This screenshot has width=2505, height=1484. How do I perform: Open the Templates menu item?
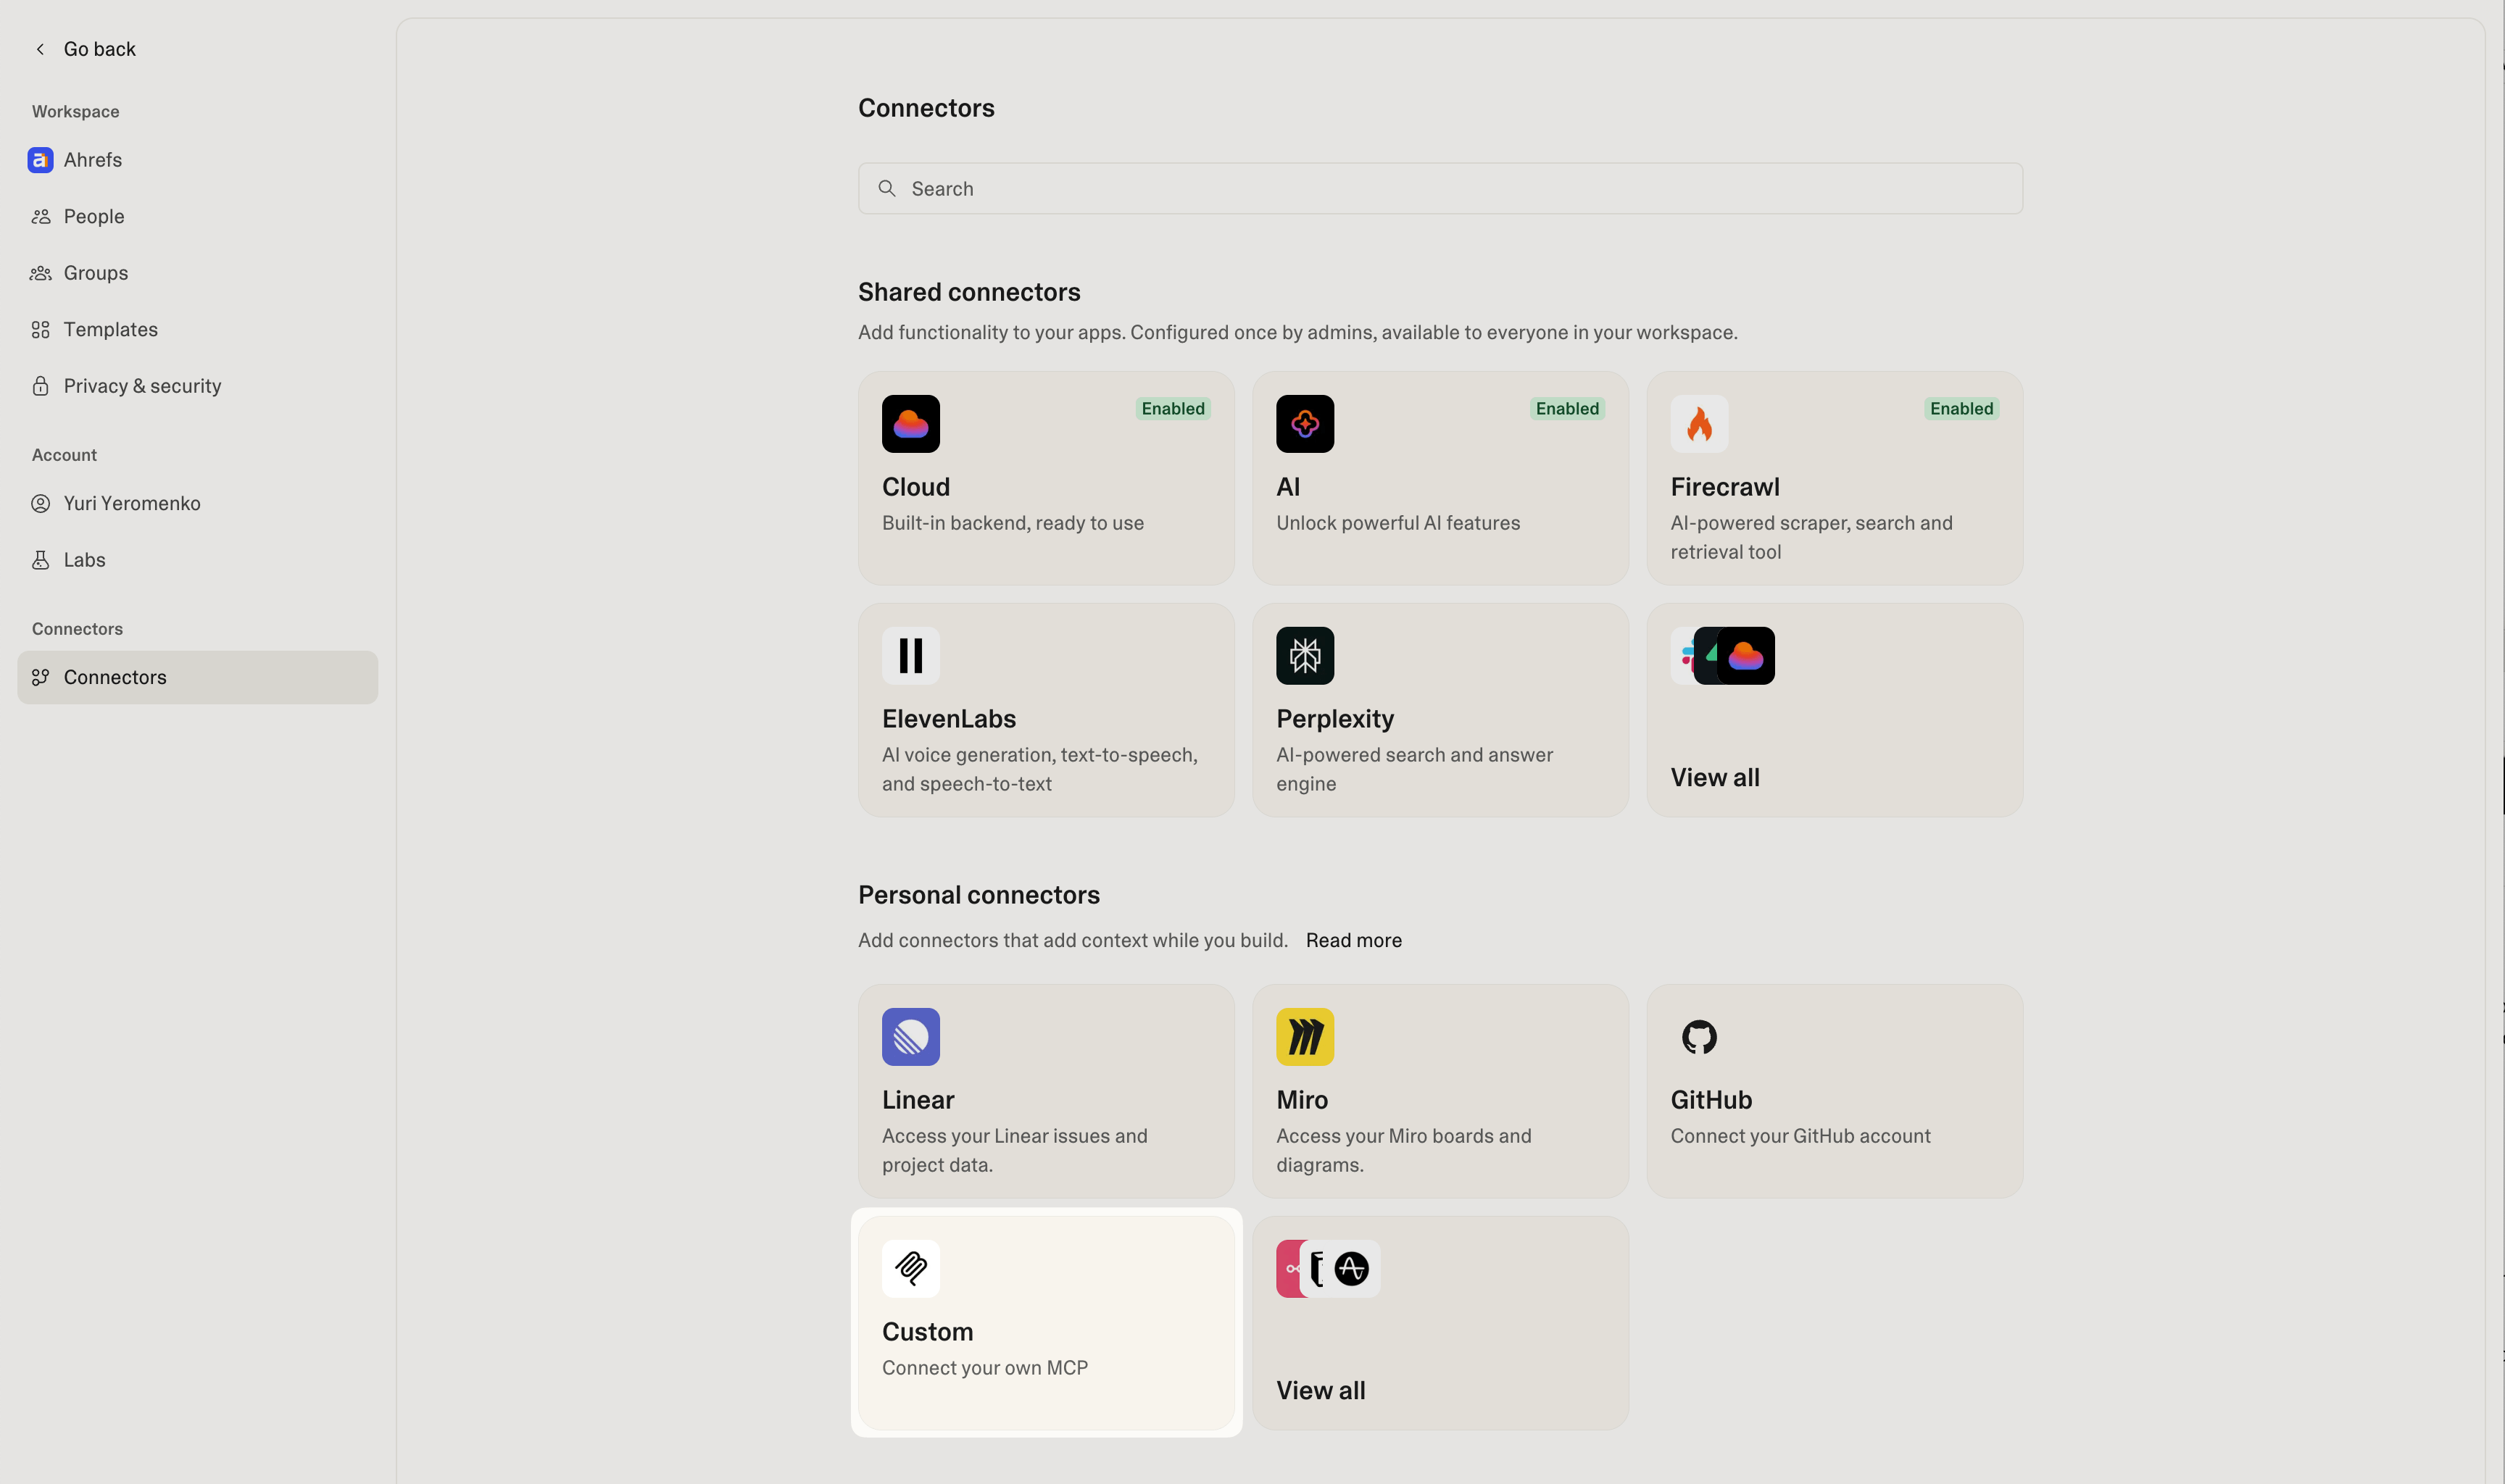coord(110,330)
